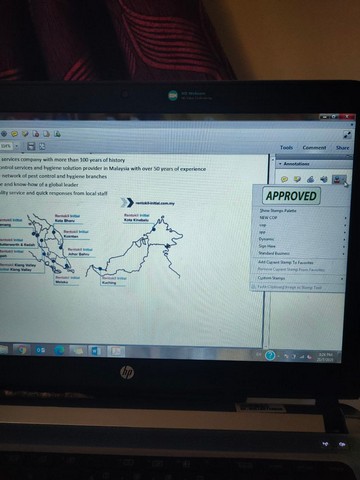Screen dimensions: 360x480
Task: Pick the APPROVED stamp preview
Action: pos(291,196)
